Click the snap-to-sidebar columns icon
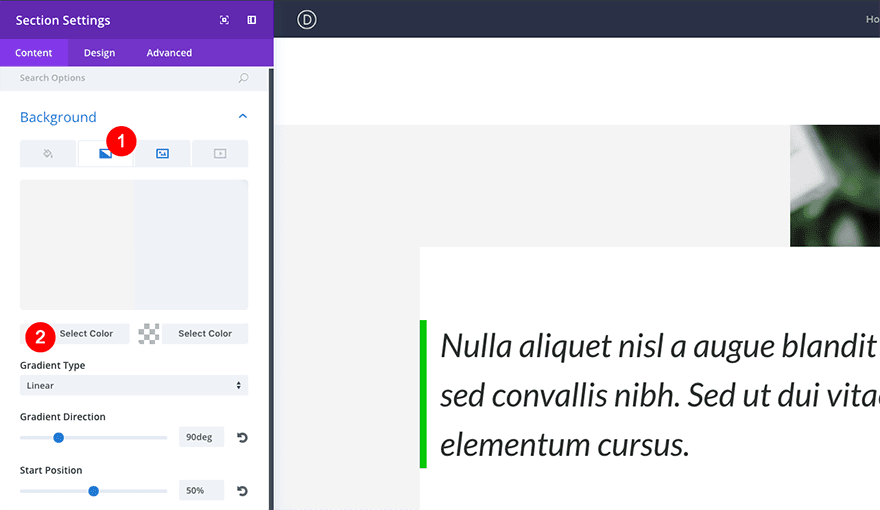 tap(252, 20)
